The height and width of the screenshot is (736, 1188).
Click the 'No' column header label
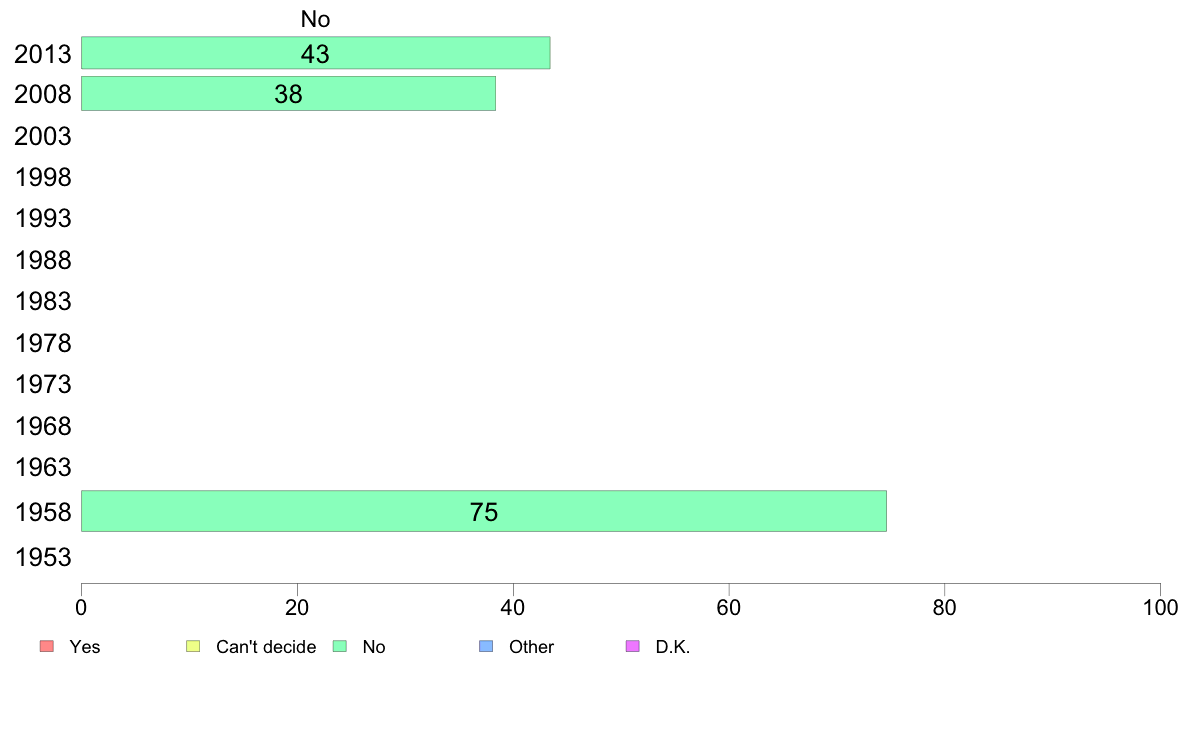click(x=315, y=19)
